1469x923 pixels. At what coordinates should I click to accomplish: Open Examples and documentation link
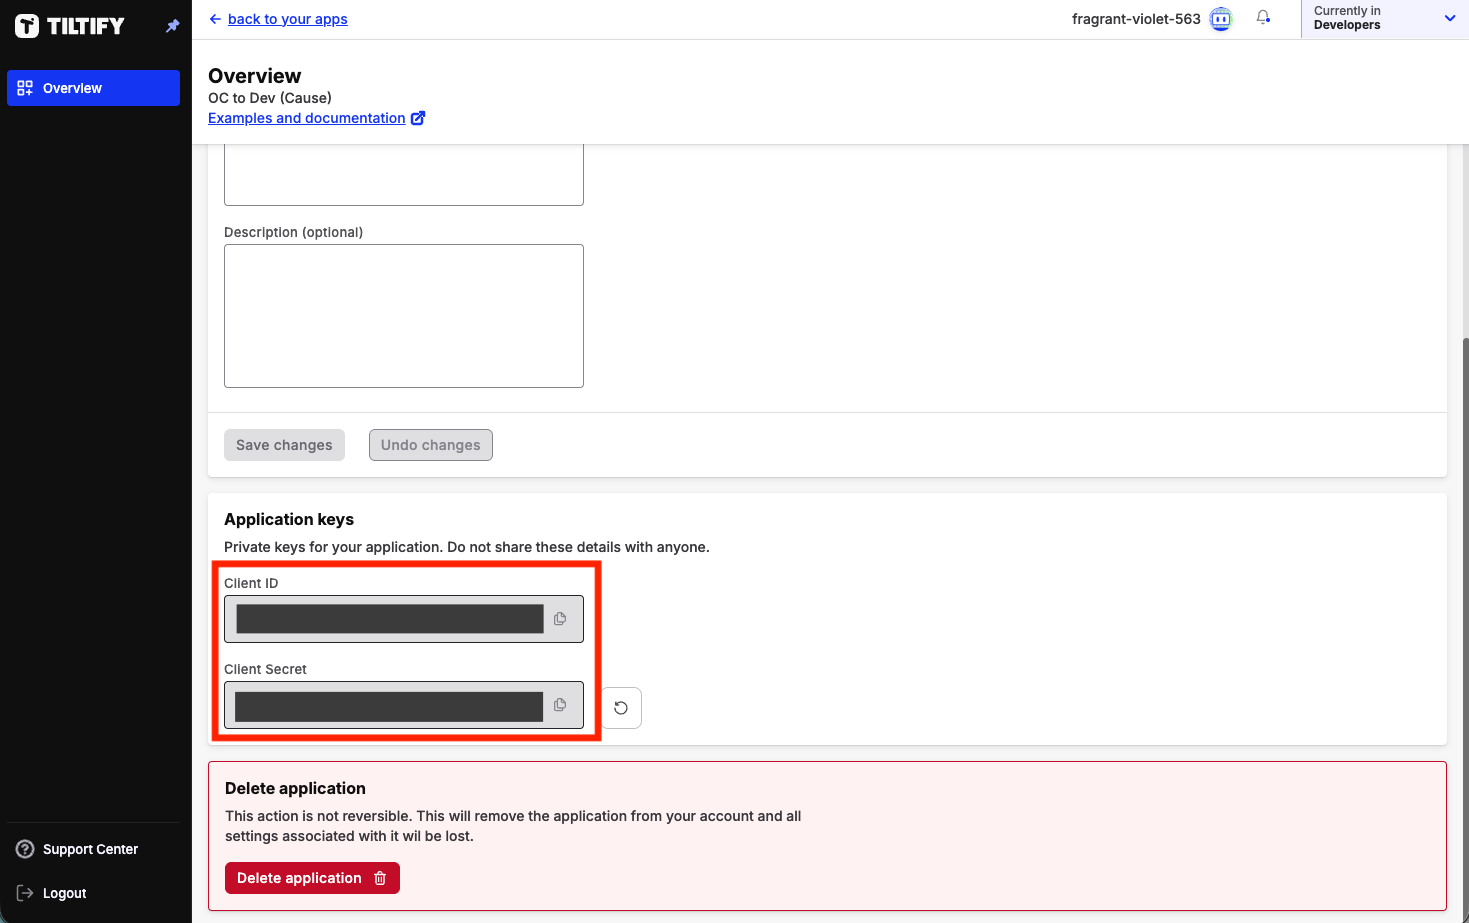pyautogui.click(x=317, y=118)
